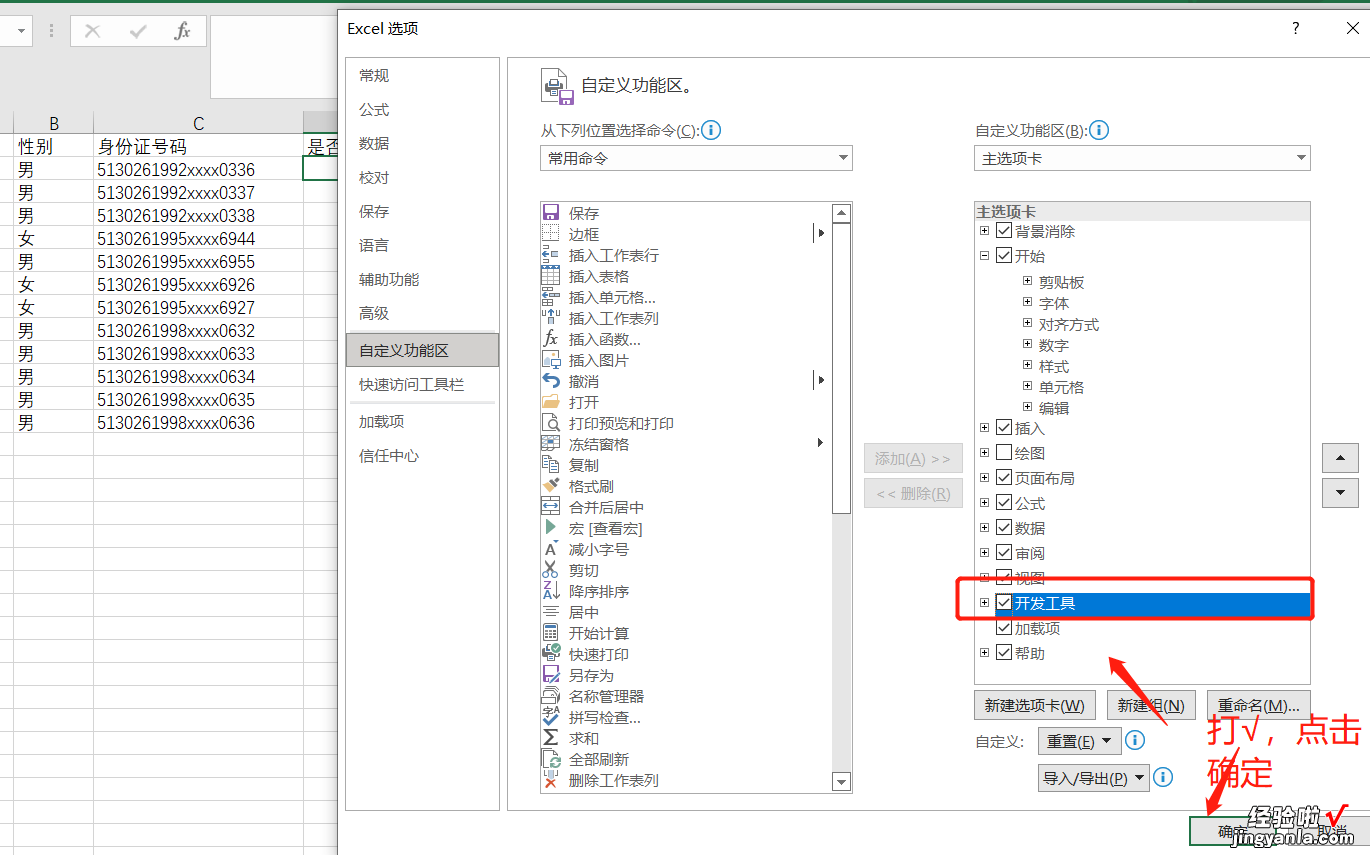Screen dimensions: 1370x855
Task: Select the 求和 sigma command icon
Action: click(550, 738)
